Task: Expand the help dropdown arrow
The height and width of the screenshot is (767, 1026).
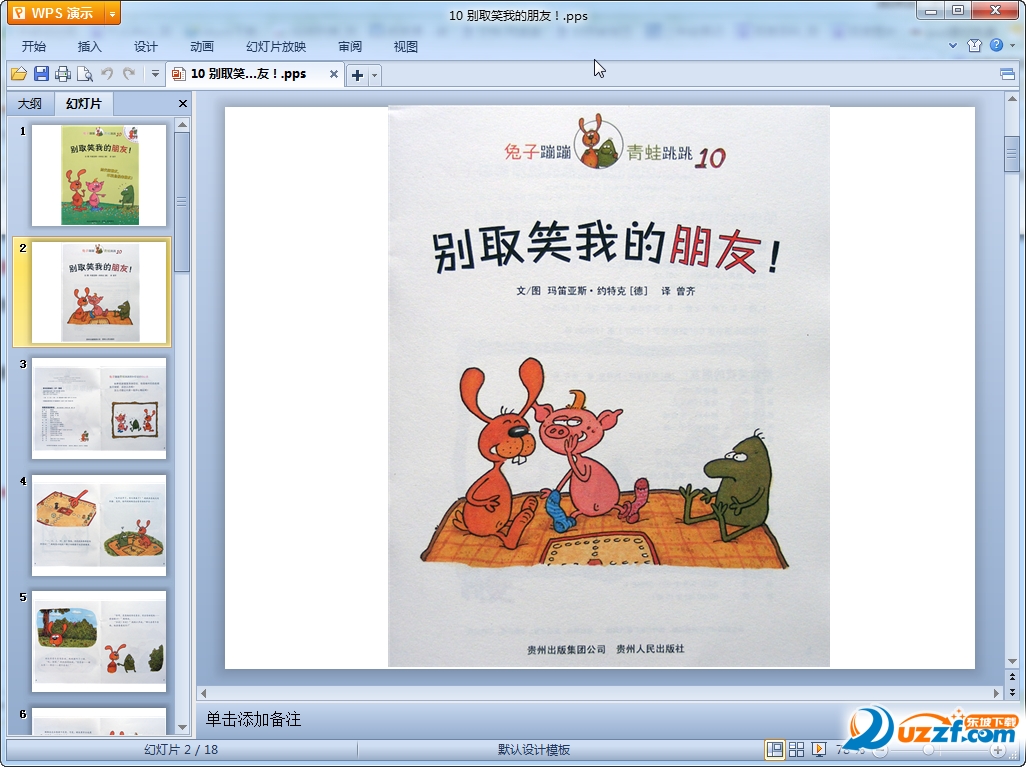Action: (x=1012, y=45)
